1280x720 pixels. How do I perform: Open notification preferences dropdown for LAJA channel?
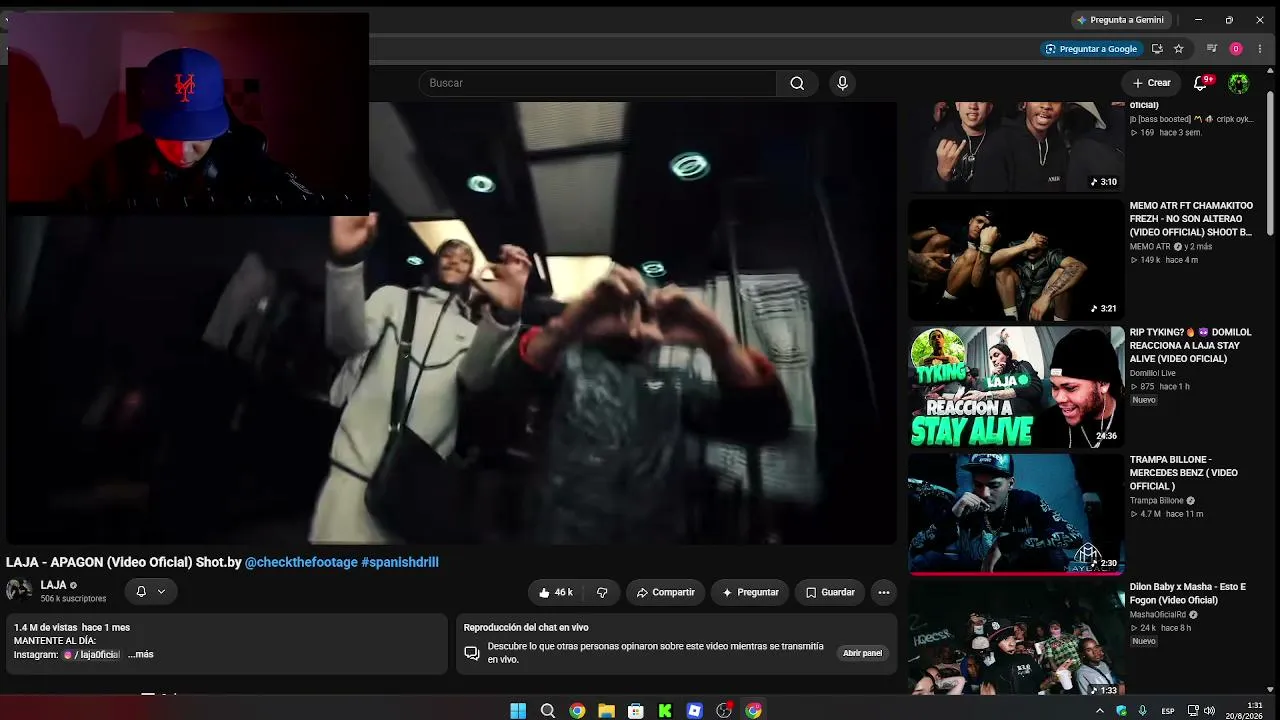coord(151,592)
